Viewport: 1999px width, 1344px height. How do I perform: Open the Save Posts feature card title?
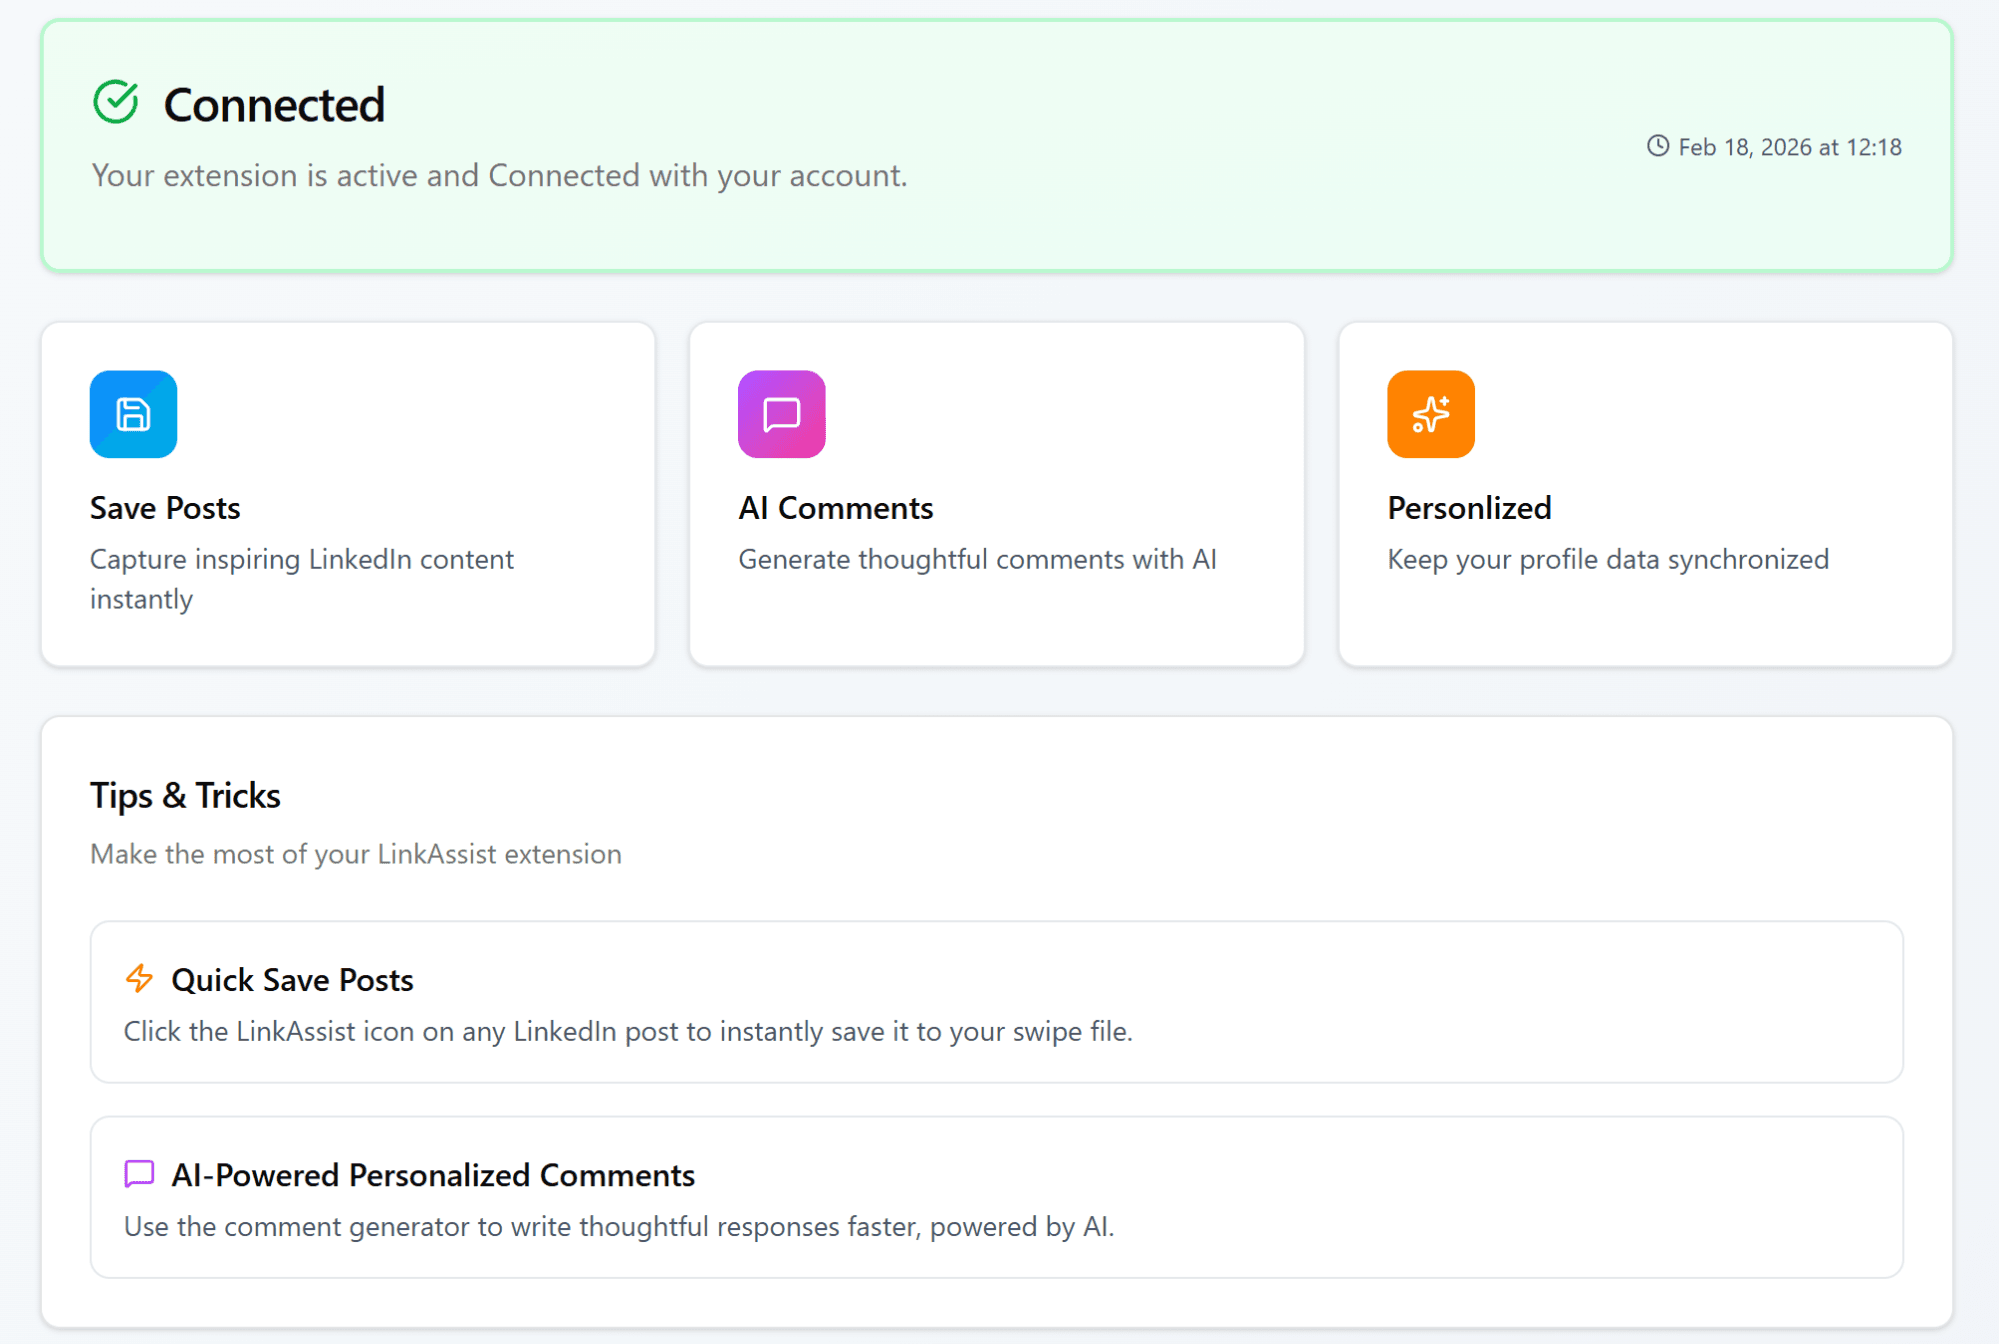point(165,508)
